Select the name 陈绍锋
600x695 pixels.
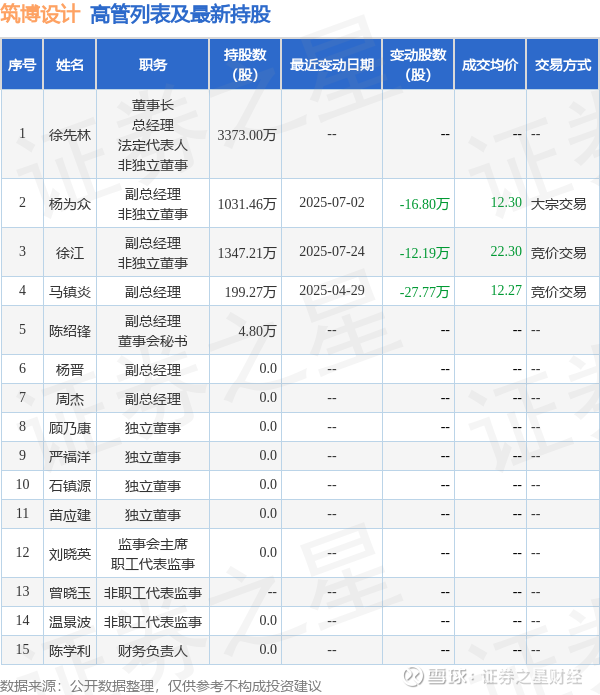(x=70, y=331)
